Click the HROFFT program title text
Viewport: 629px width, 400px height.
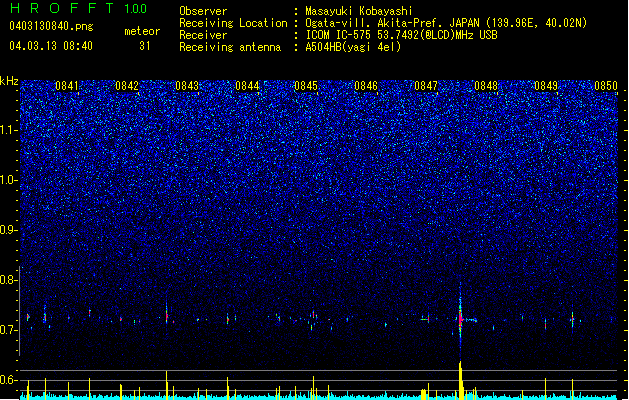[x=62, y=8]
